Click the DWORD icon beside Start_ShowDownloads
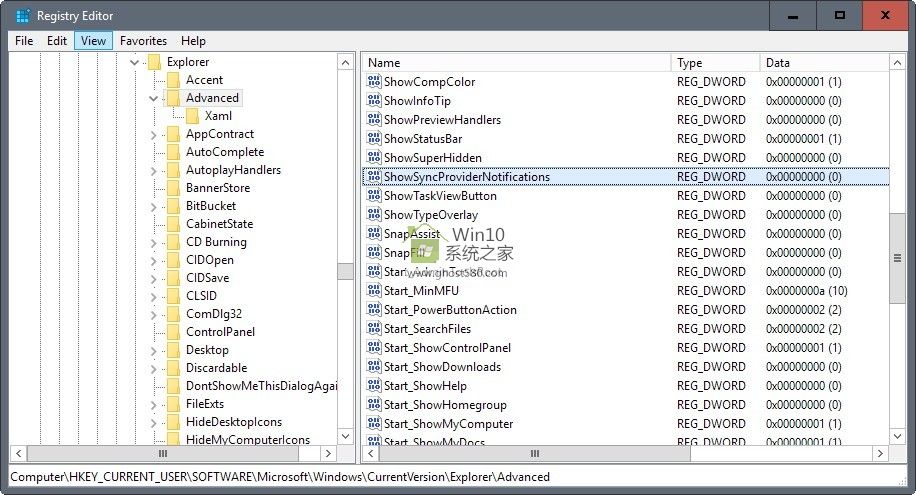 [x=374, y=366]
